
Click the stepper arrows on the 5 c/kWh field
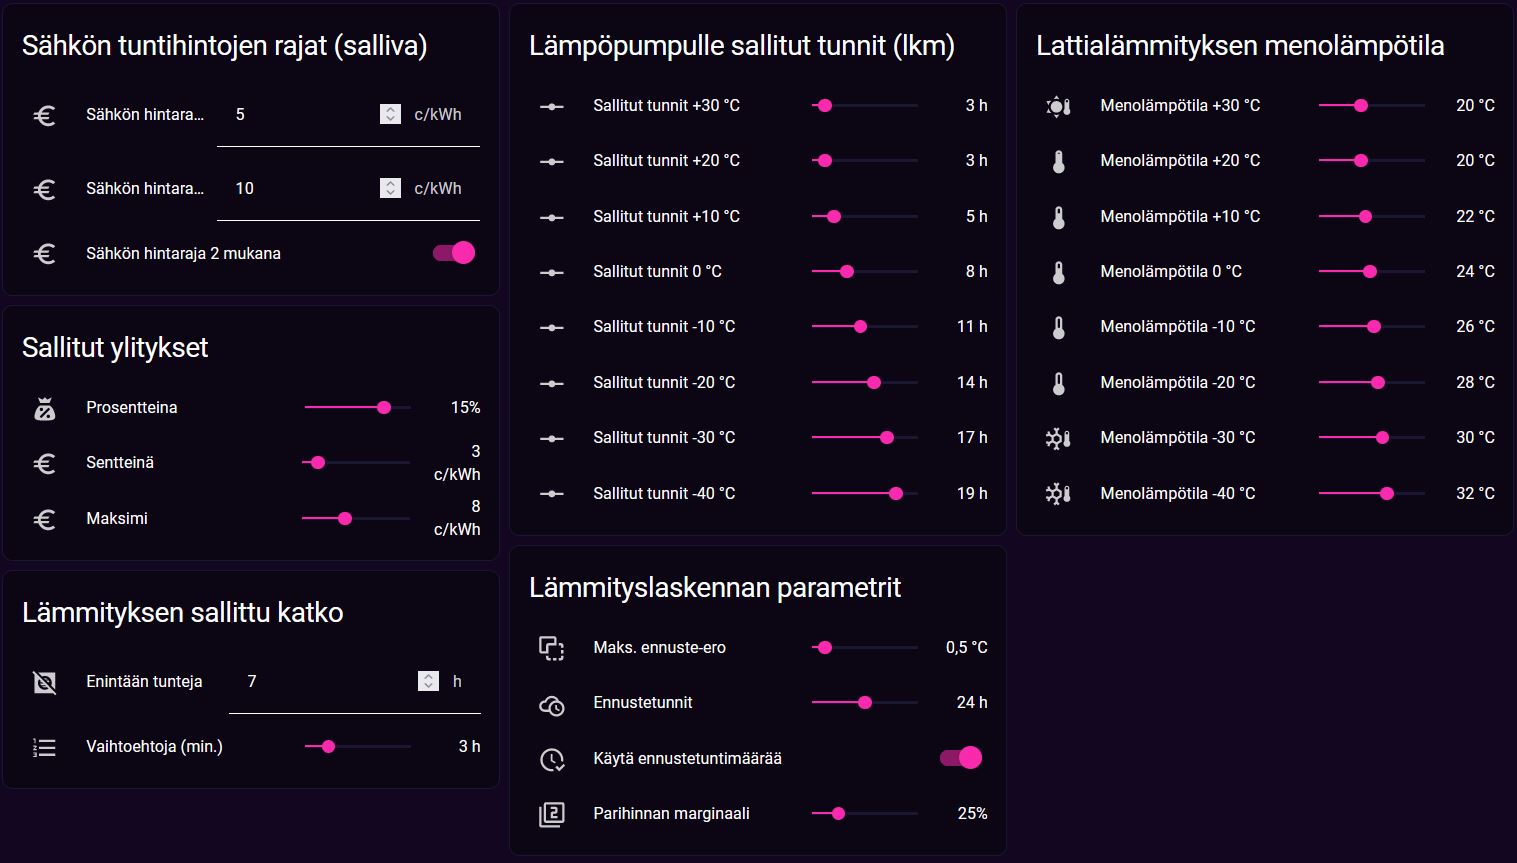click(x=389, y=113)
